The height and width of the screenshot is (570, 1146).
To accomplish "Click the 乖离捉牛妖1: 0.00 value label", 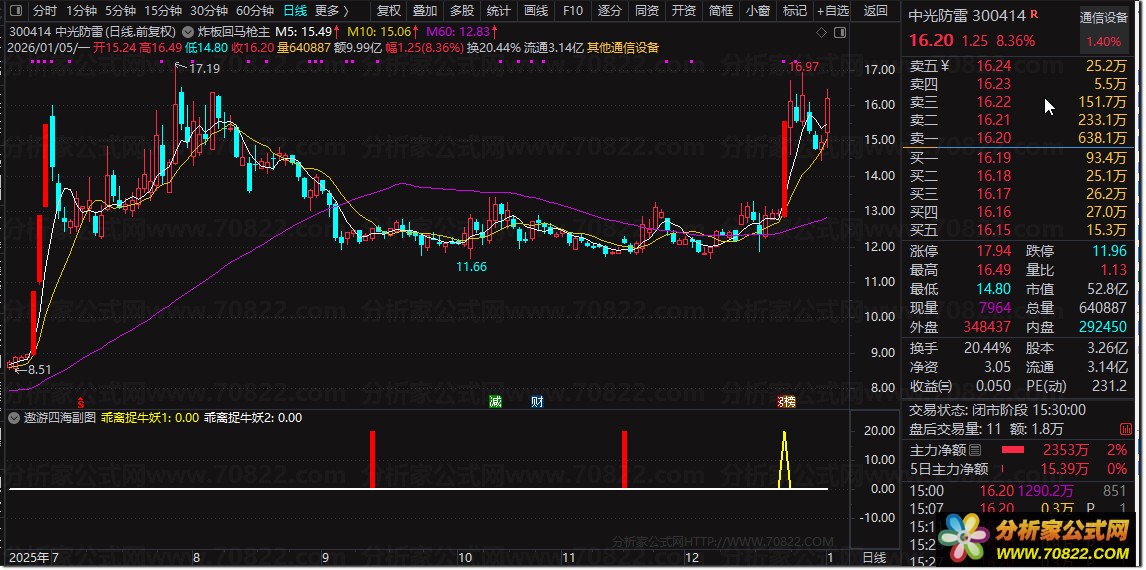I will (150, 418).
